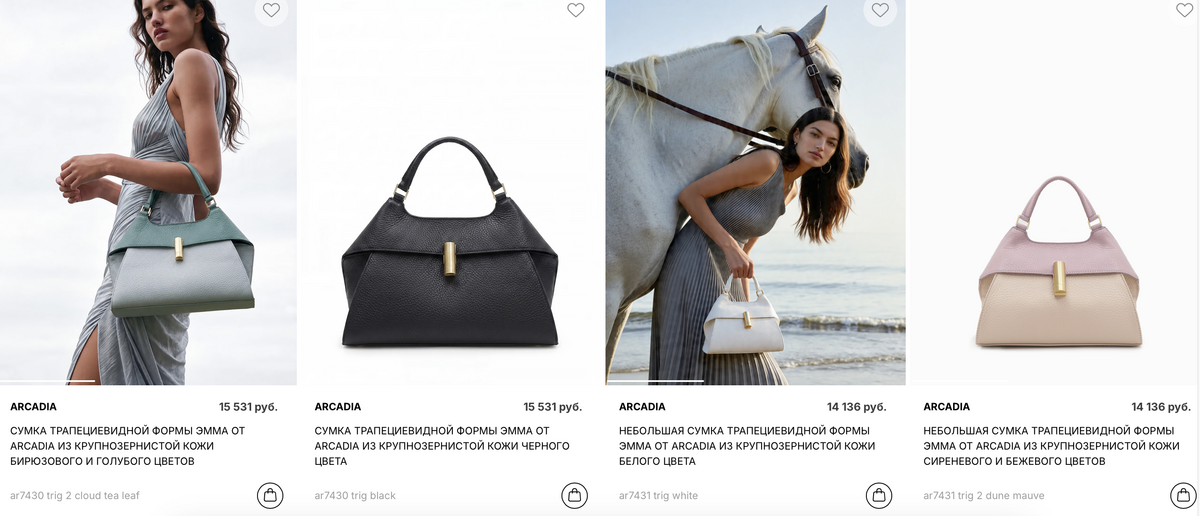The height and width of the screenshot is (516, 1200).
Task: Open the turquoise bag model photo
Action: coord(148,192)
